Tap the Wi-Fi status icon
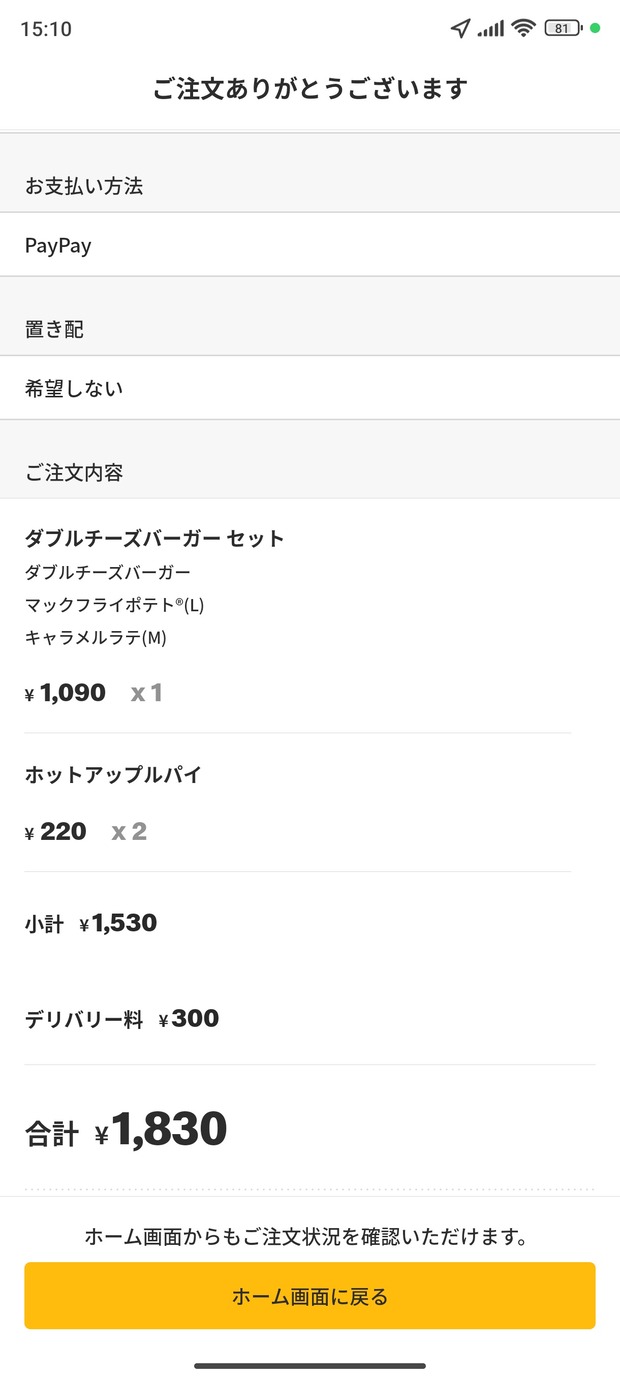 523,28
